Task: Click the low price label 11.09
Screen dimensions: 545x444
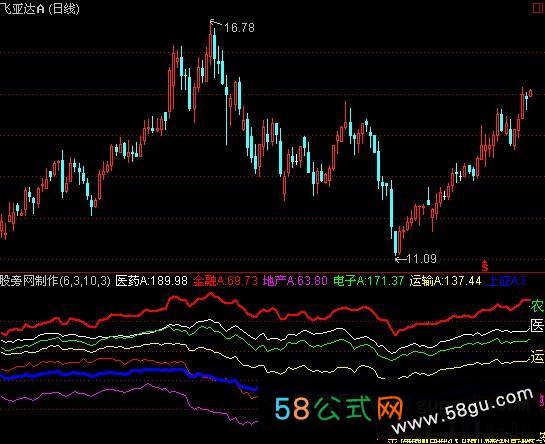Action: point(421,258)
